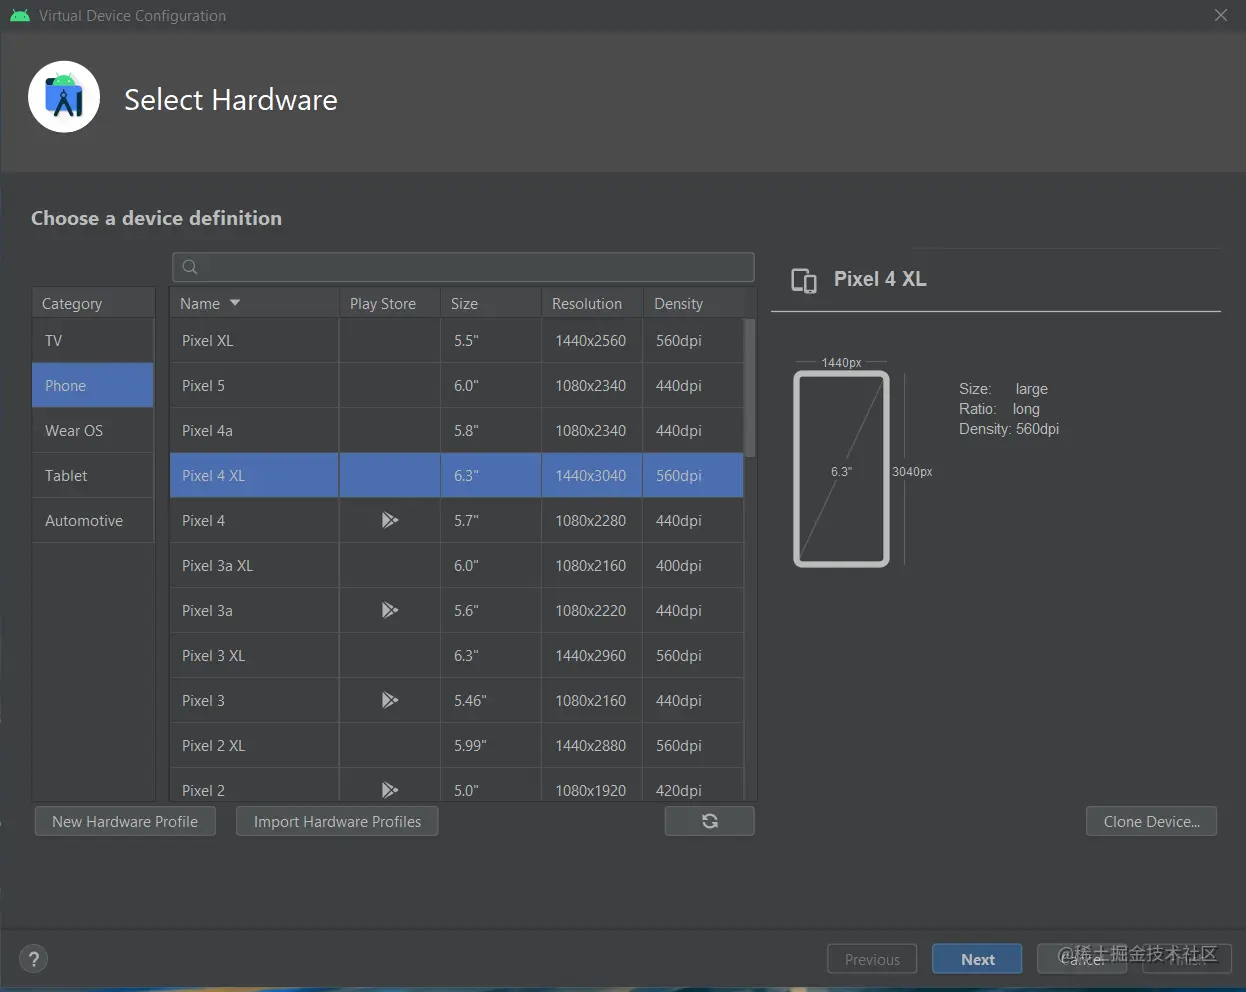Sort by Size column header
This screenshot has width=1246, height=992.
(x=491, y=303)
